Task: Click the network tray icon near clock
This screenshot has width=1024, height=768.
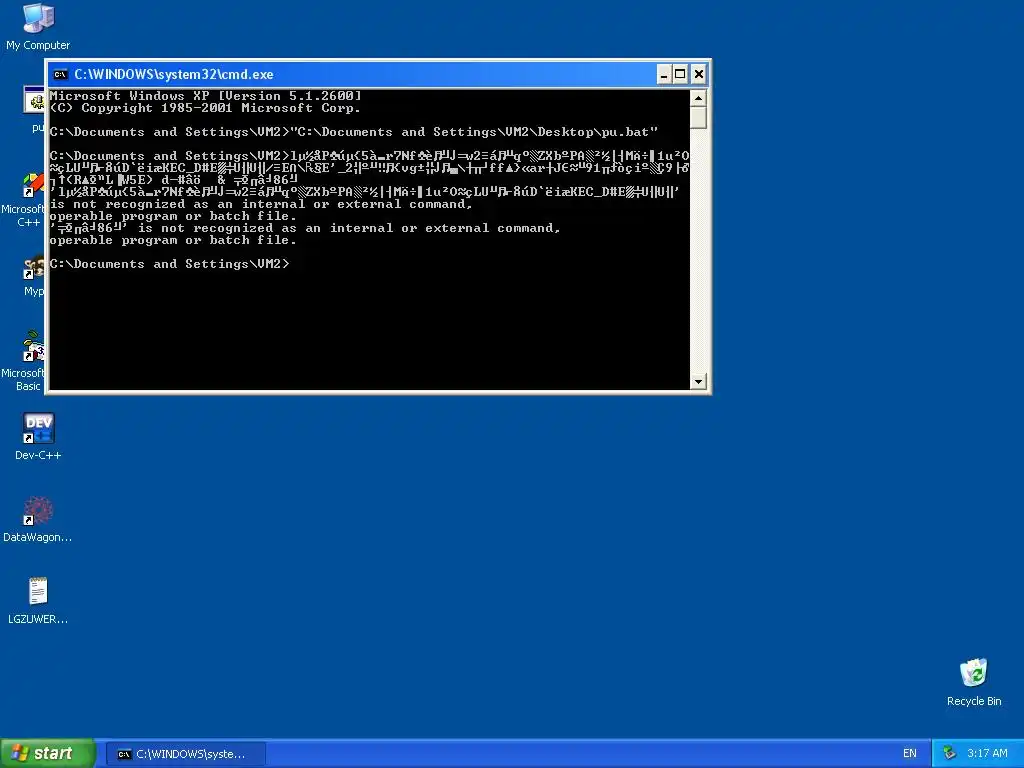Action: point(950,753)
